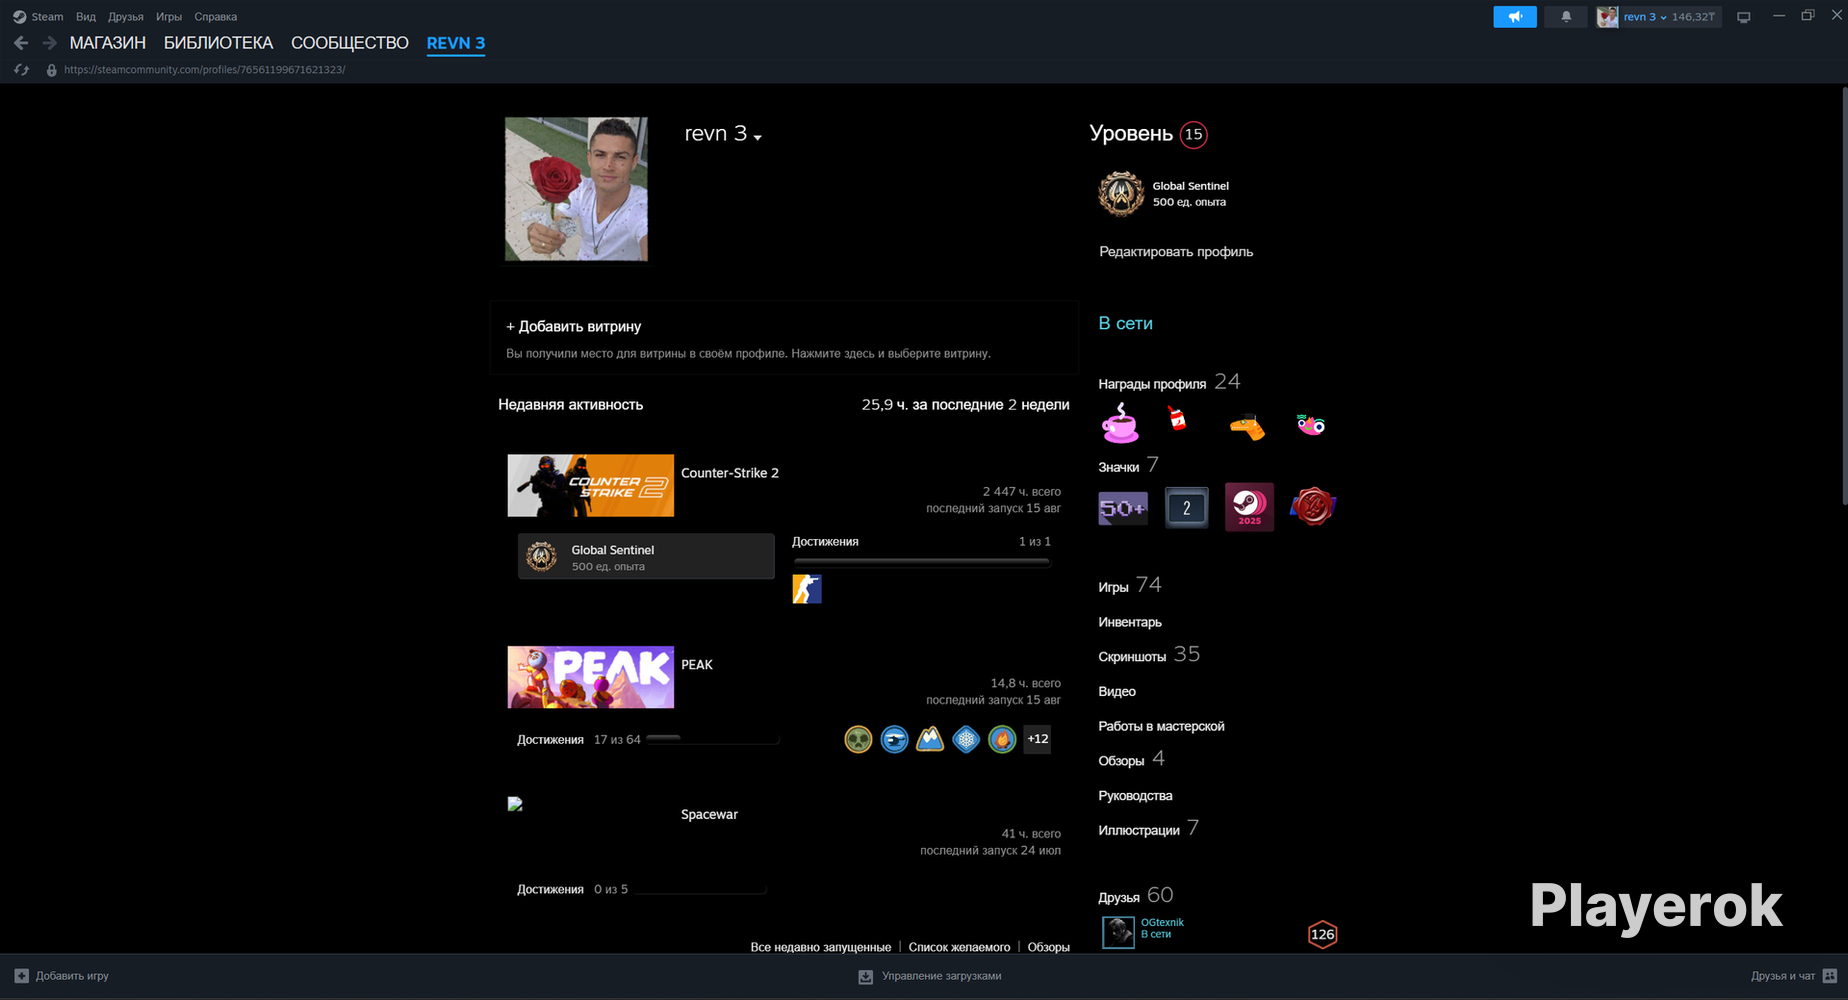Open the Друзья 60 friends list

(1136, 895)
